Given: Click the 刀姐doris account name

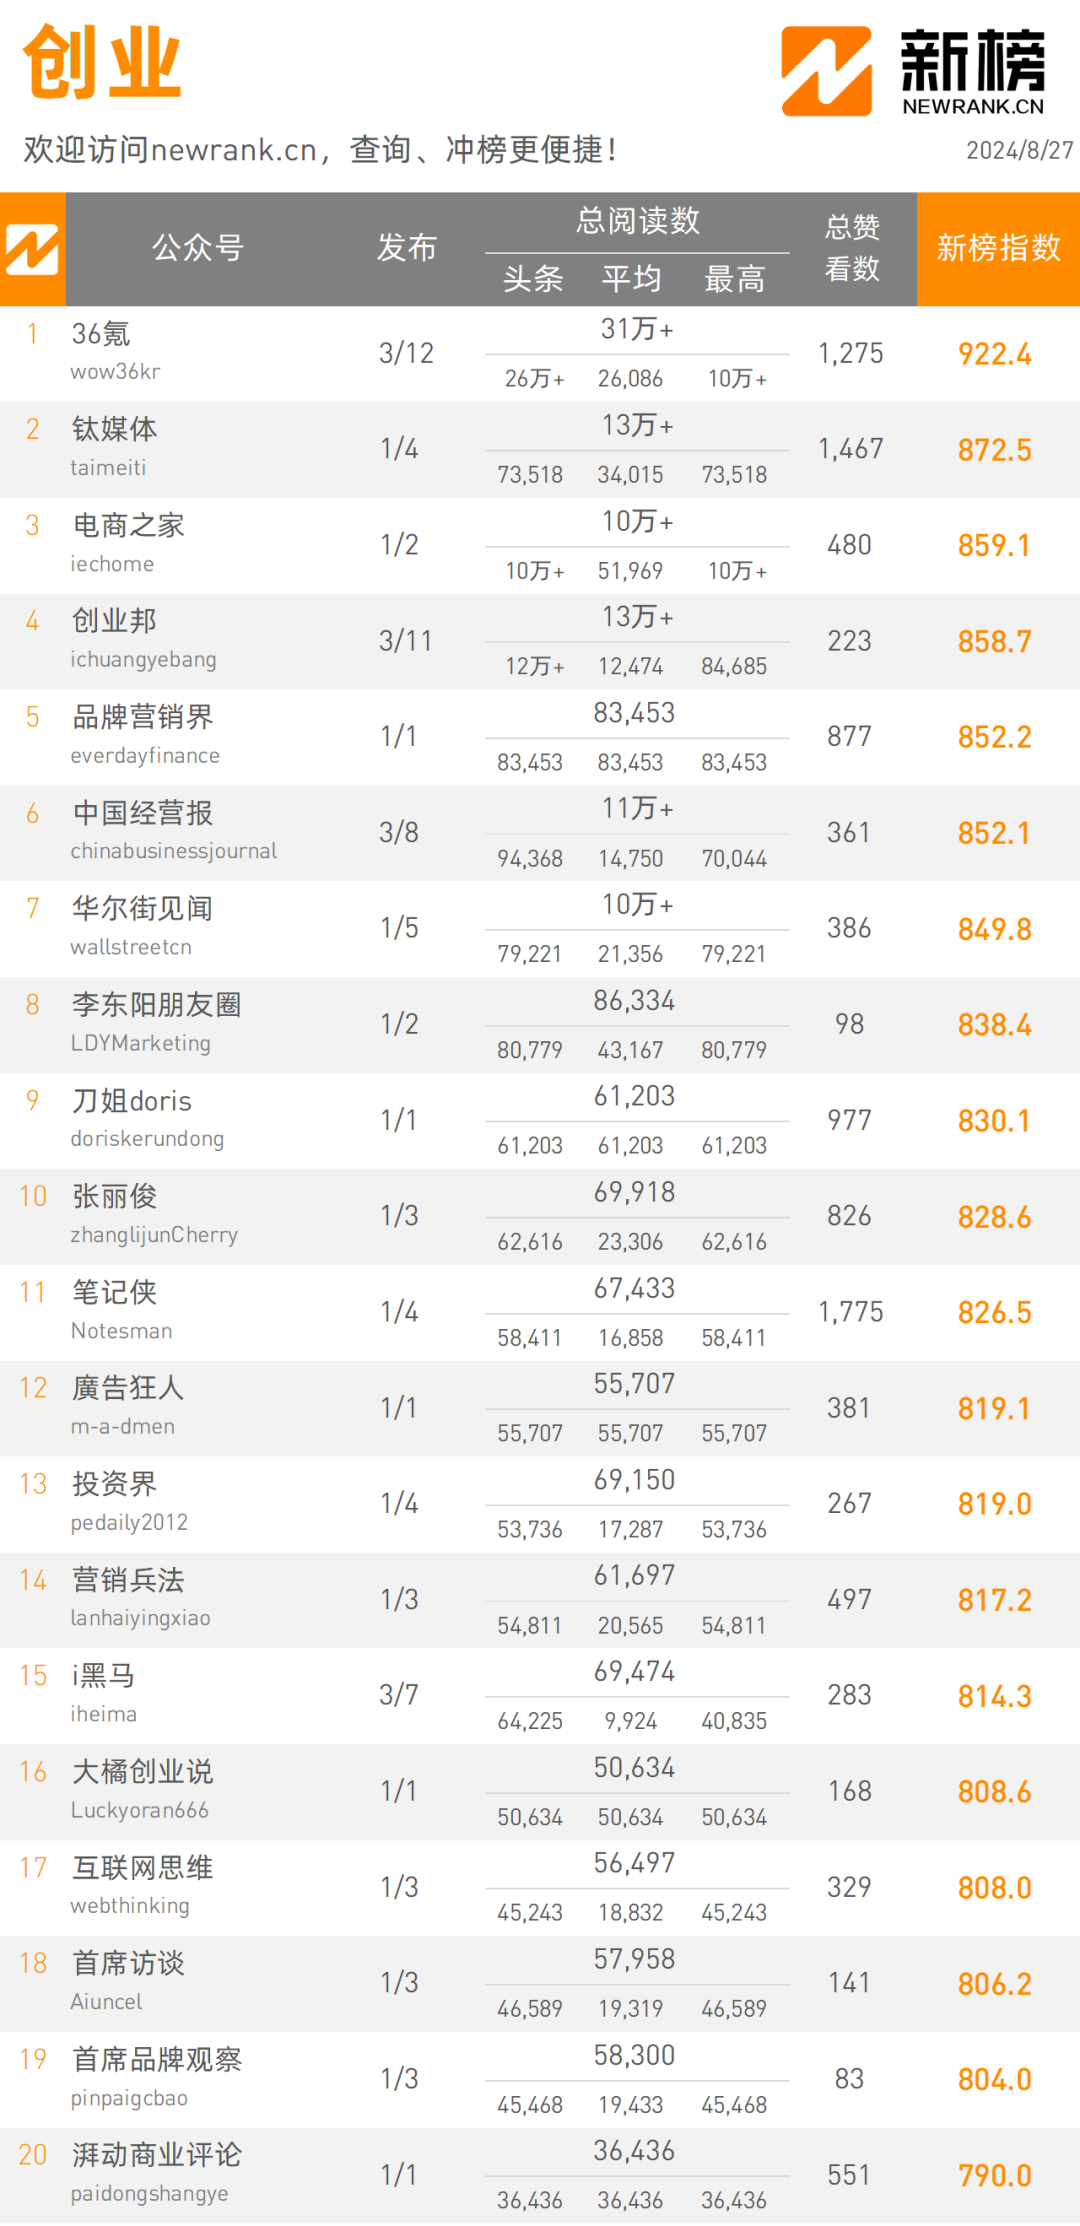Looking at the screenshot, I should click(131, 1101).
